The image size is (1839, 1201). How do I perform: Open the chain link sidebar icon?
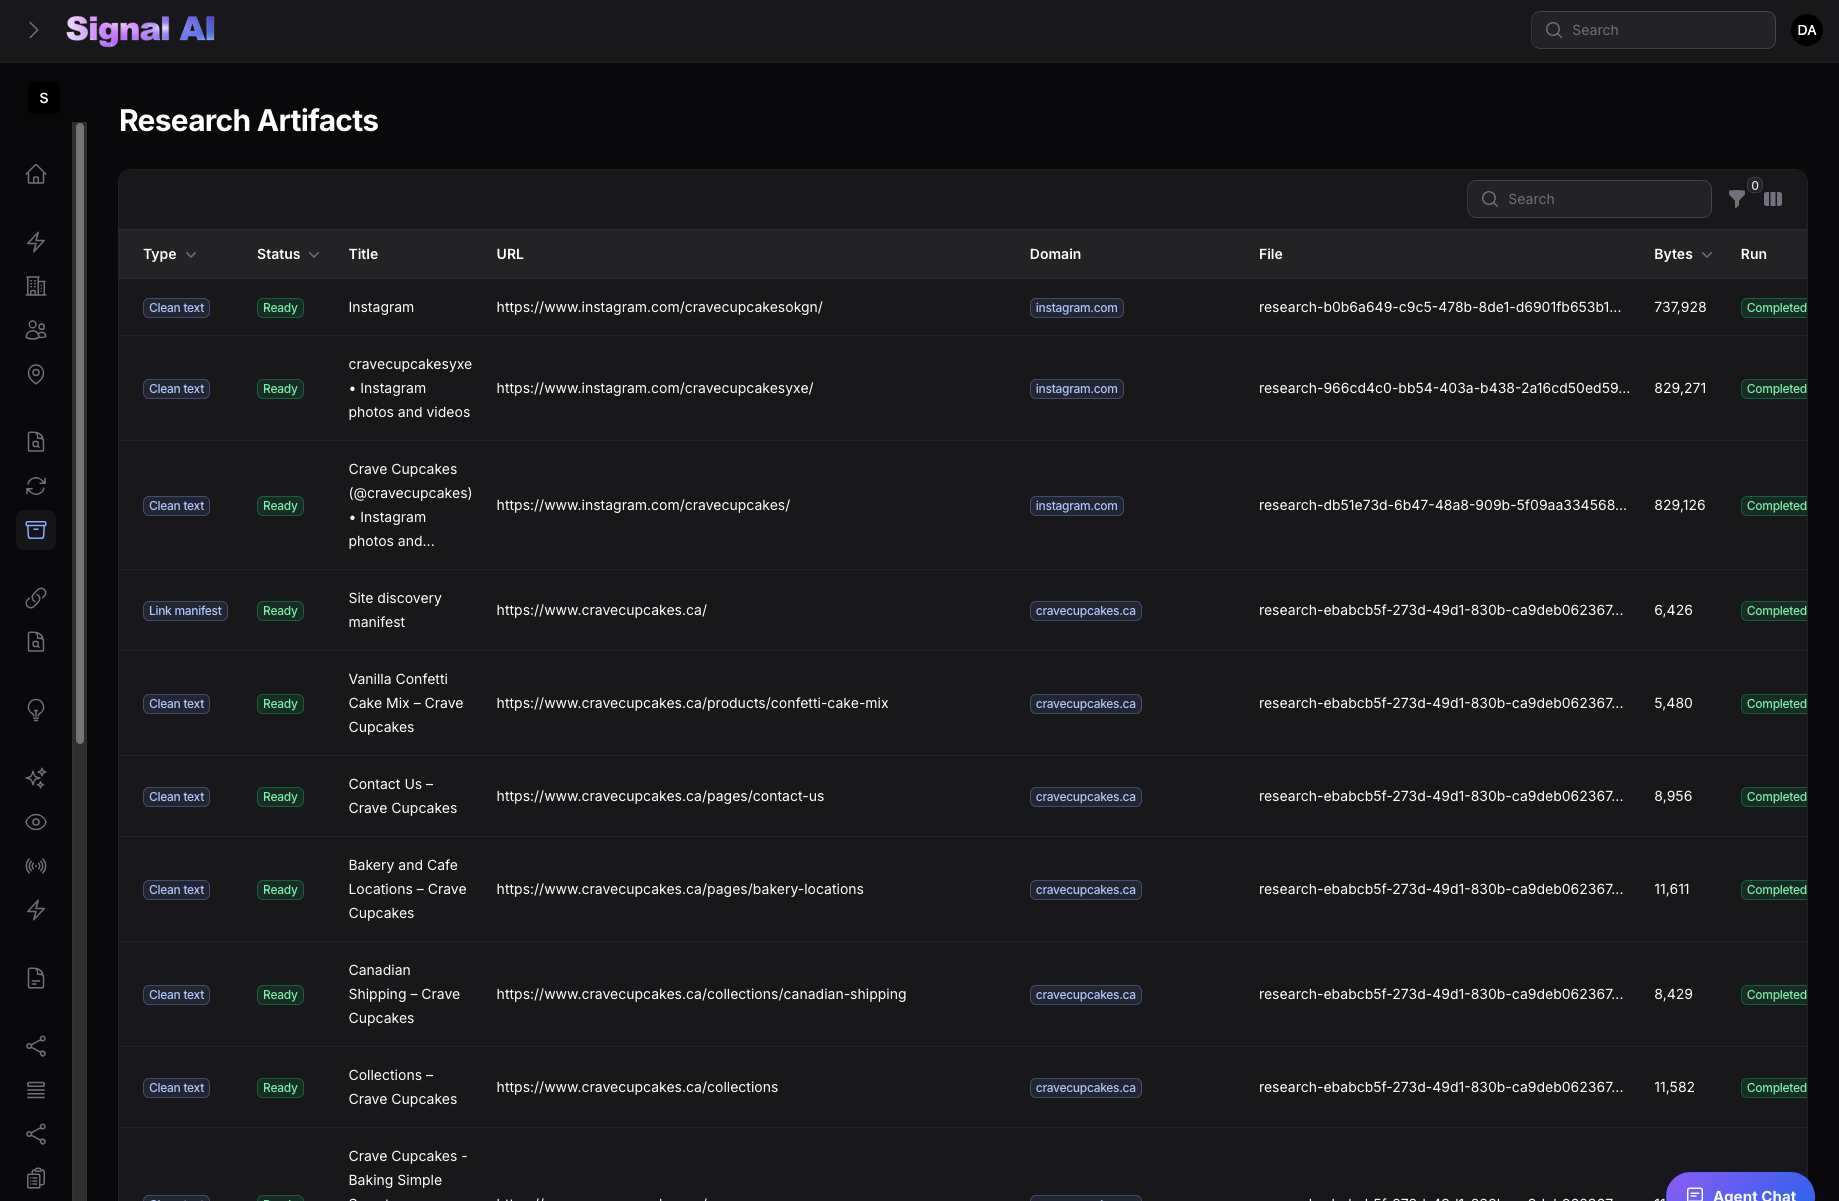click(x=36, y=598)
